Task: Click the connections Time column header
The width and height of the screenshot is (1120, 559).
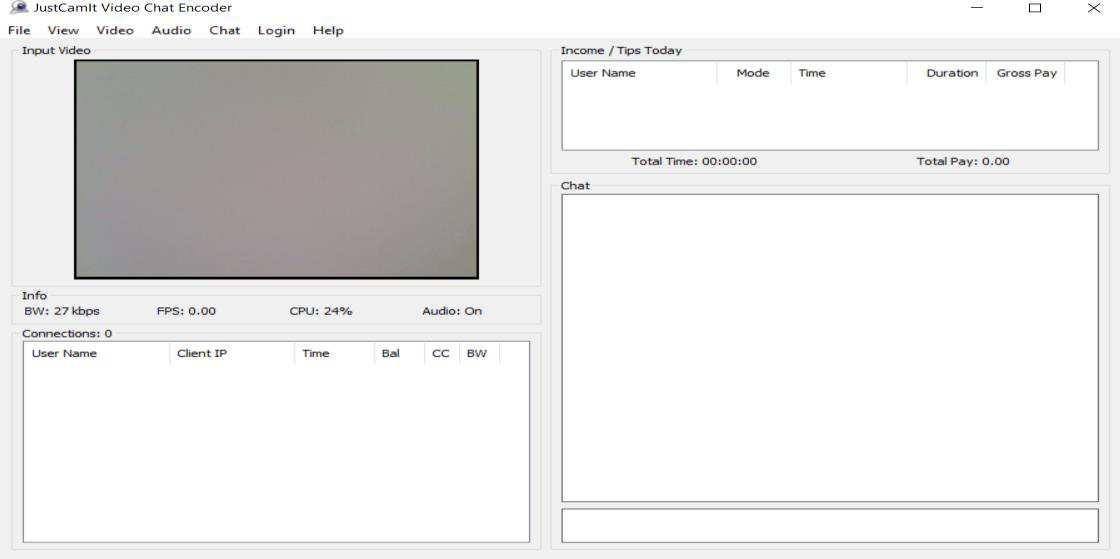Action: [334, 353]
